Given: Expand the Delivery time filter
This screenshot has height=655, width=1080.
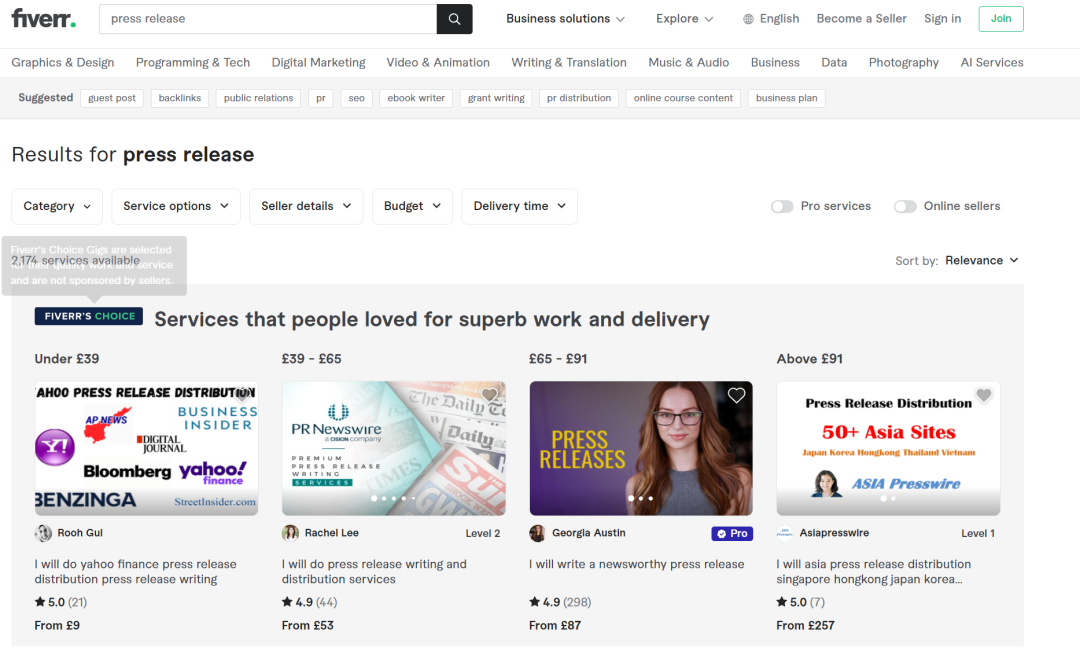Looking at the screenshot, I should pyautogui.click(x=519, y=207).
